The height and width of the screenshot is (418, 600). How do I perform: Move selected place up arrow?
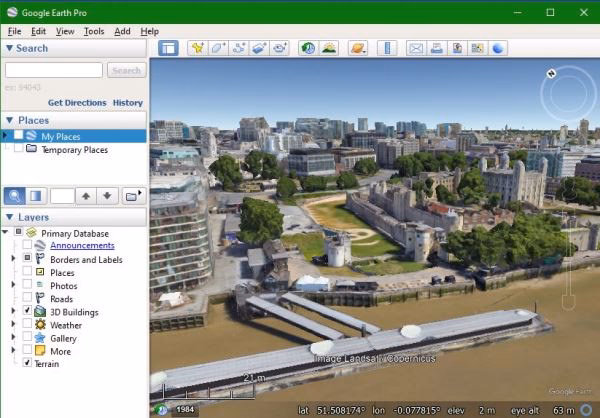86,196
